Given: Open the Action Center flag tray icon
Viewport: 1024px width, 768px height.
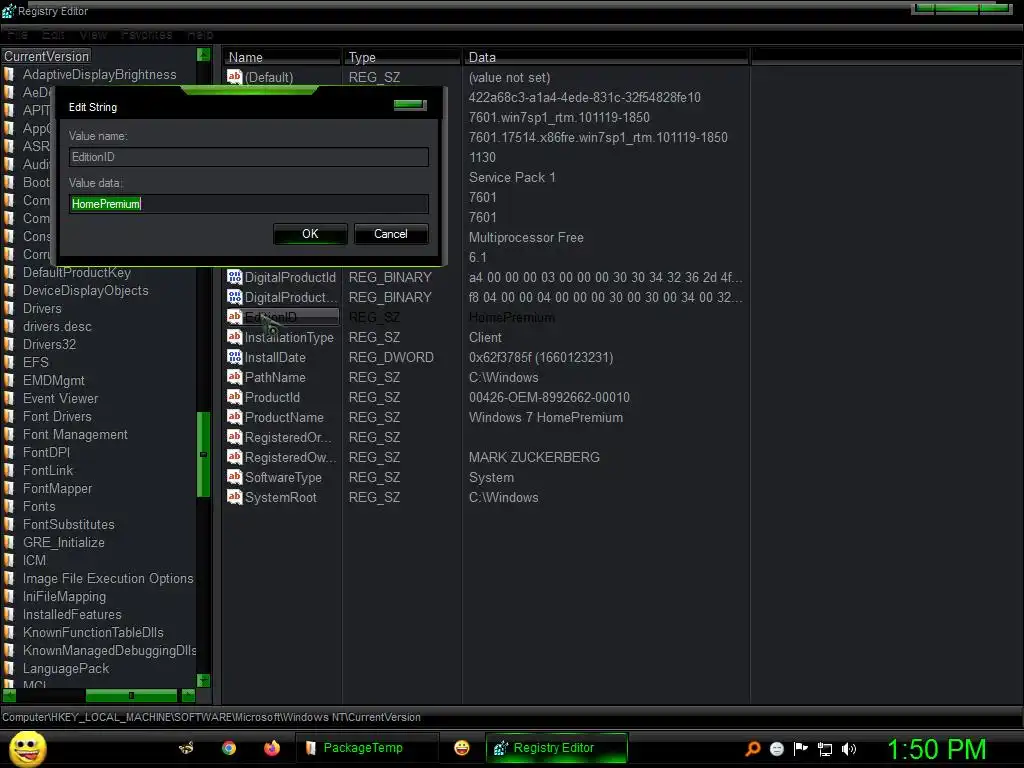Looking at the screenshot, I should coord(801,748).
